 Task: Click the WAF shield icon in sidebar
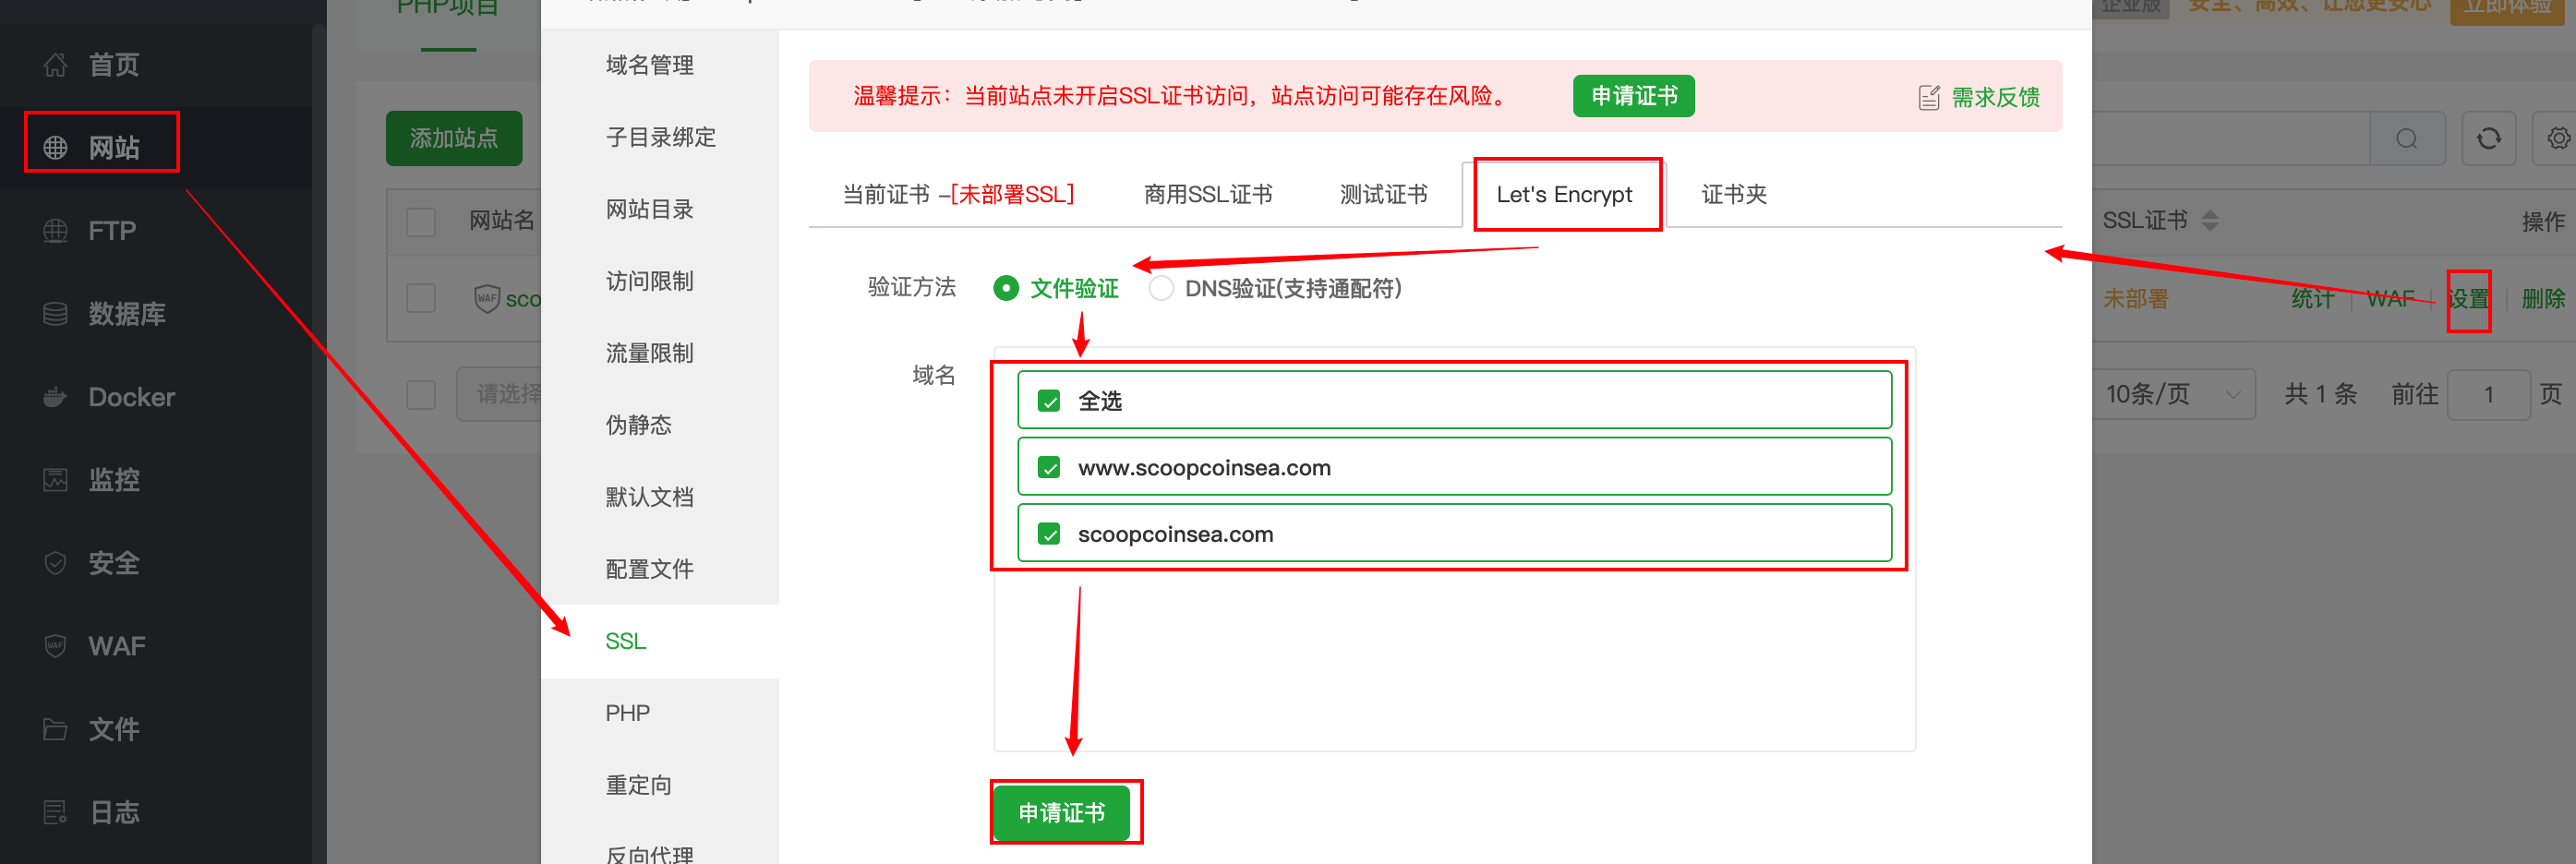pyautogui.click(x=55, y=646)
